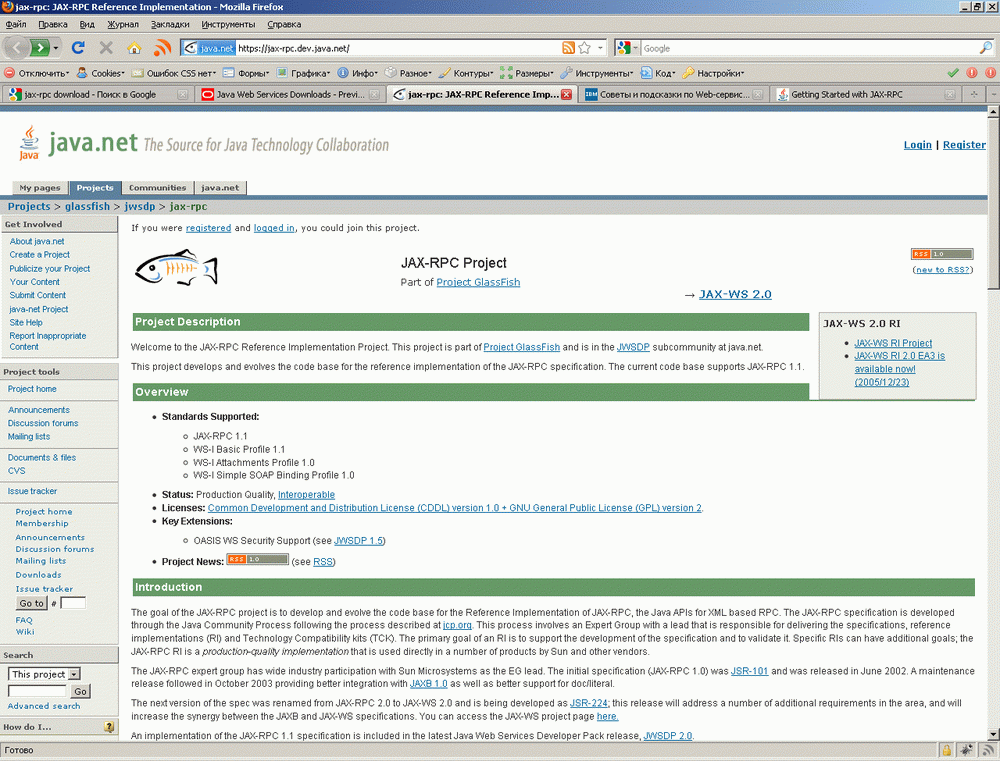The width and height of the screenshot is (1000, 761).
Task: Click the green checkmark validation icon
Action: pos(953,73)
